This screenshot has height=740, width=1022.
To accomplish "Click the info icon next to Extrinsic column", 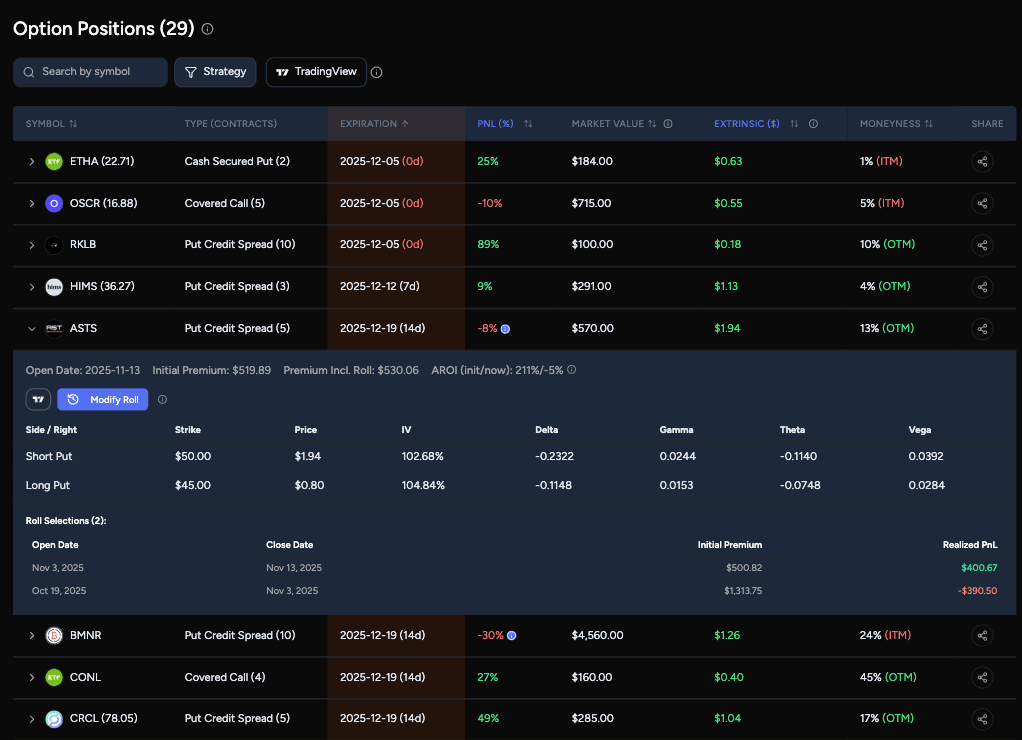I will pos(813,123).
